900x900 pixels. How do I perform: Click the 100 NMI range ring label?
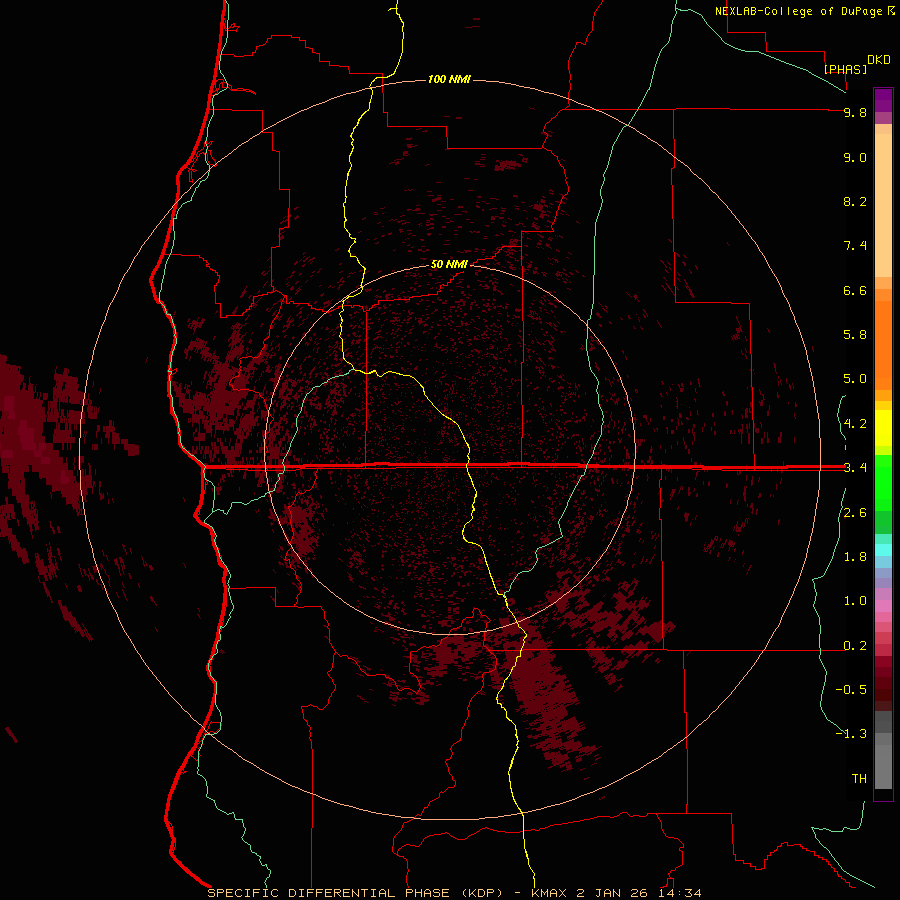point(449,79)
